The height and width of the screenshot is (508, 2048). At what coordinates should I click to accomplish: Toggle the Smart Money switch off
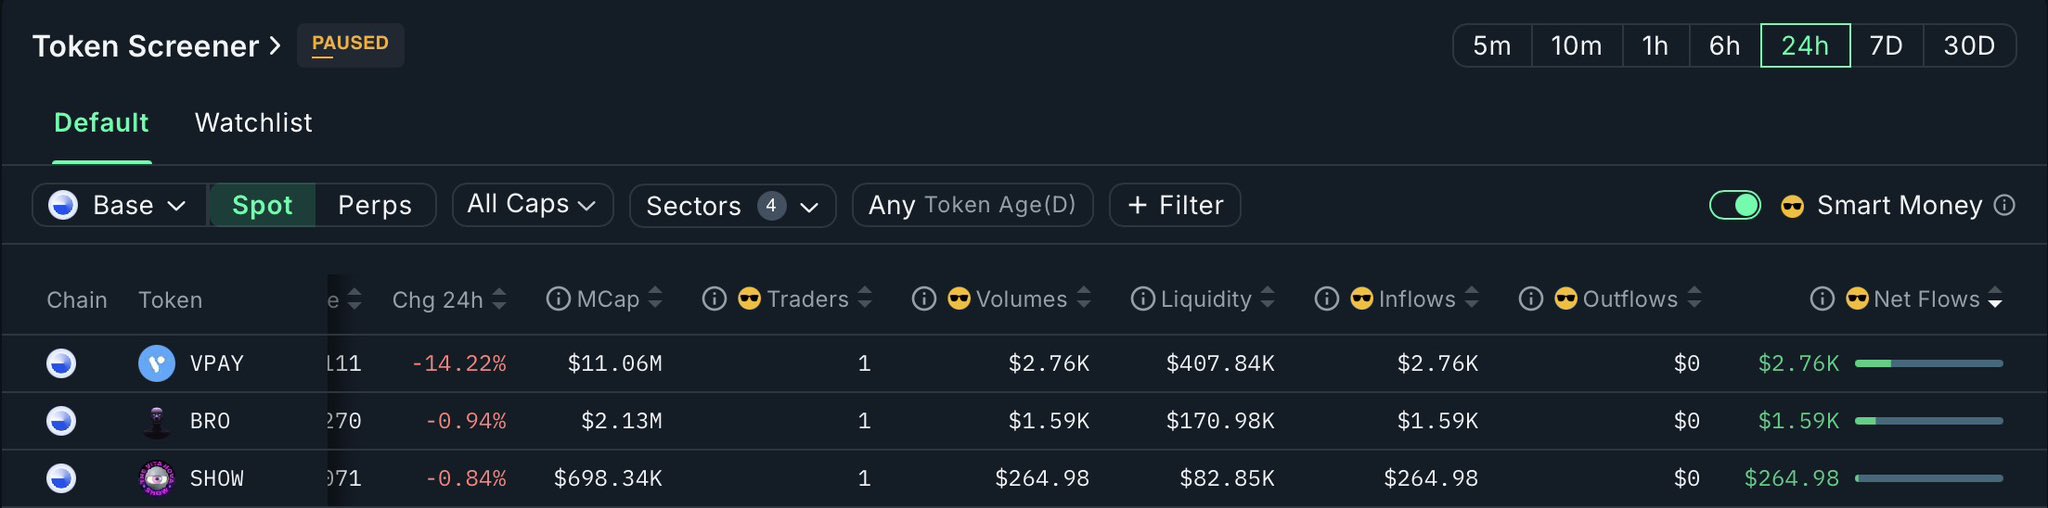pos(1735,205)
